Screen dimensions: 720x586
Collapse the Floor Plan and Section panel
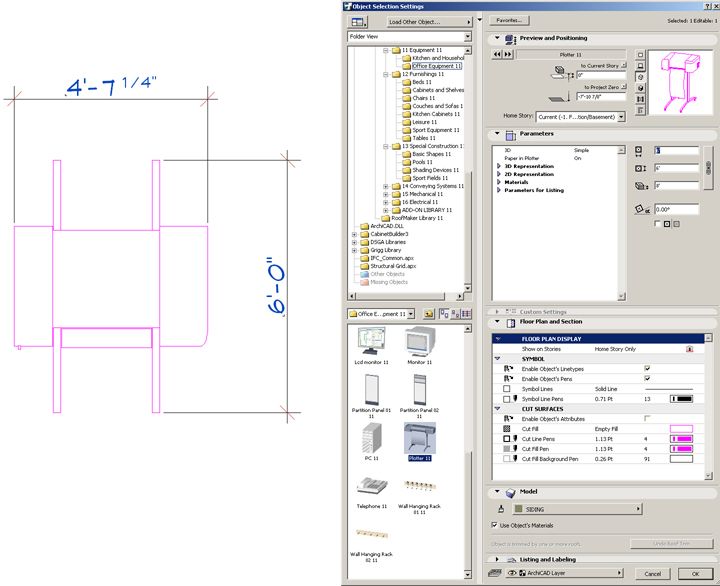tap(497, 321)
